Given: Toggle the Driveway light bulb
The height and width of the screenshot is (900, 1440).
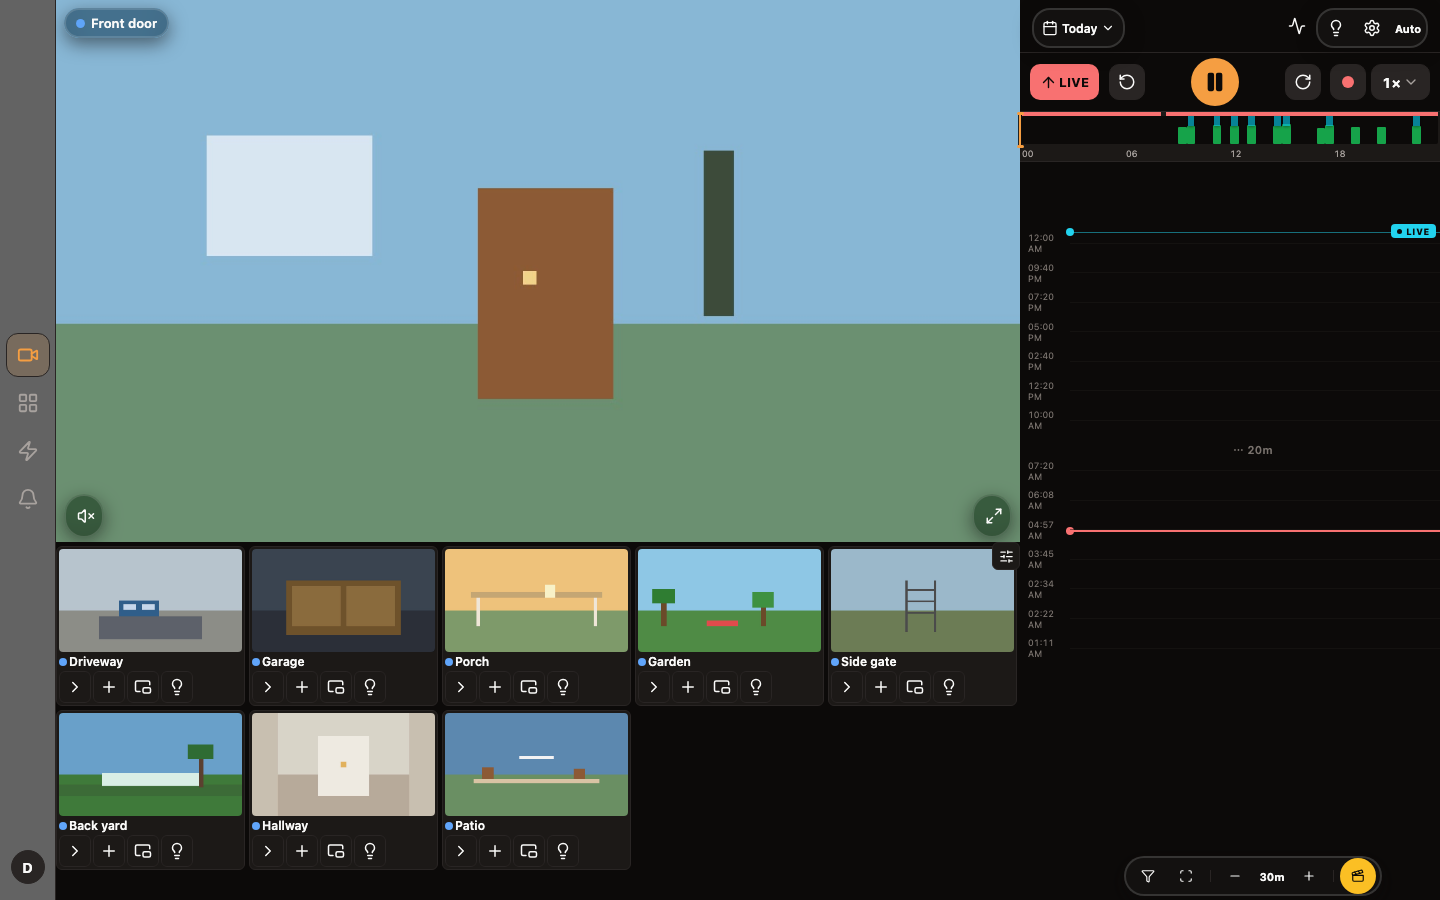Looking at the screenshot, I should (x=177, y=687).
